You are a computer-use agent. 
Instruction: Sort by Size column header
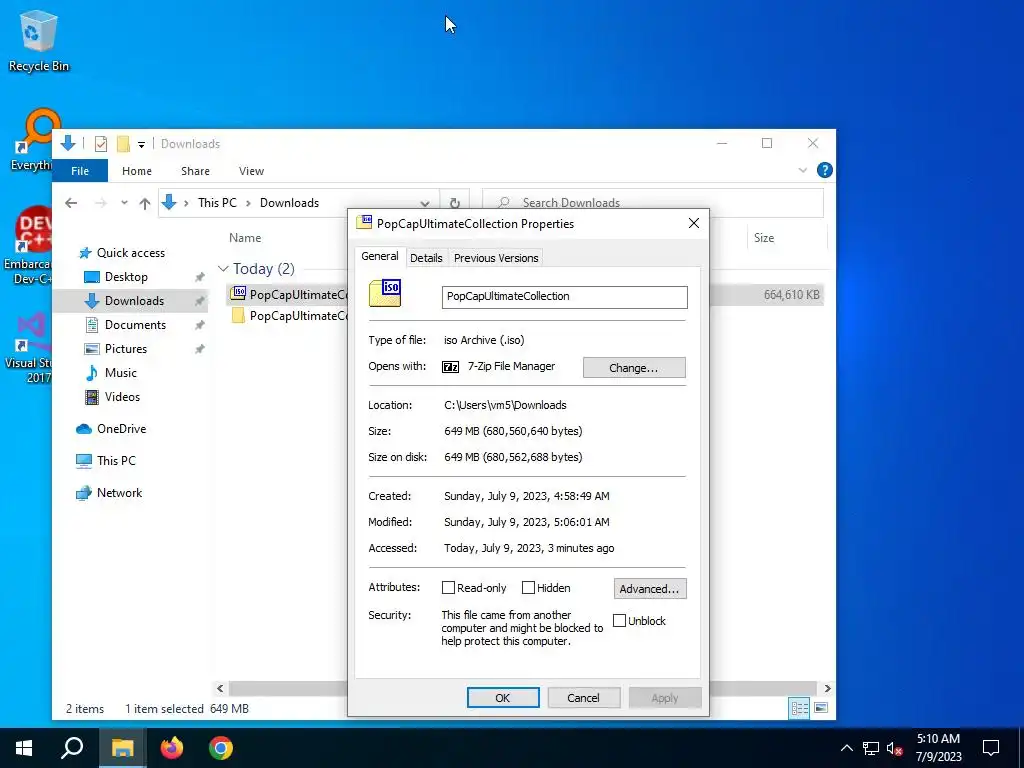click(x=764, y=238)
